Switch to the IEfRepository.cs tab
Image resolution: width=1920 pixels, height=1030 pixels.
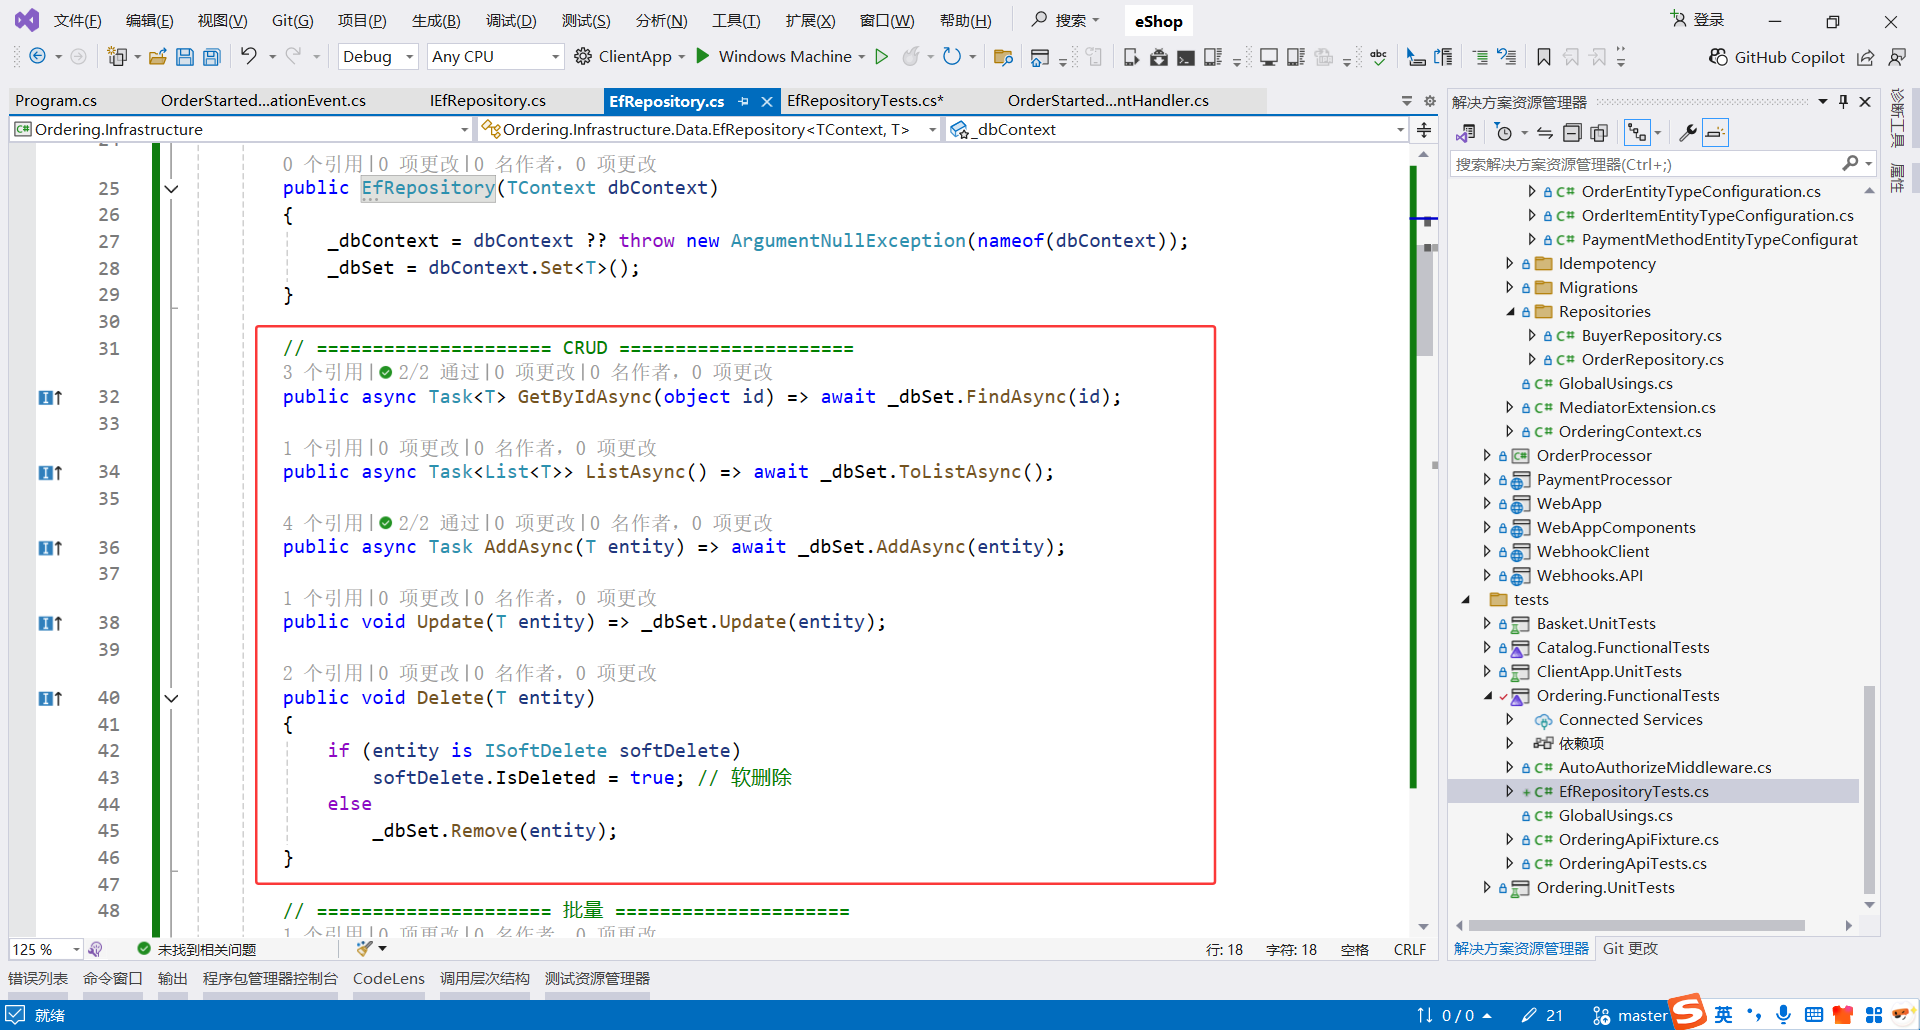pyautogui.click(x=487, y=101)
